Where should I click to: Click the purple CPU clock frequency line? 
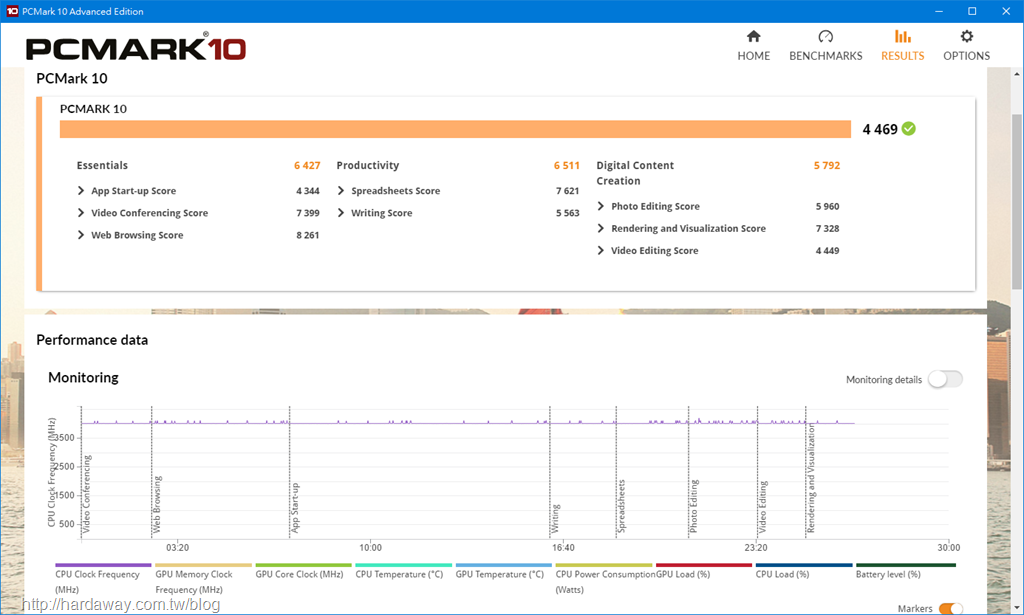coord(468,423)
